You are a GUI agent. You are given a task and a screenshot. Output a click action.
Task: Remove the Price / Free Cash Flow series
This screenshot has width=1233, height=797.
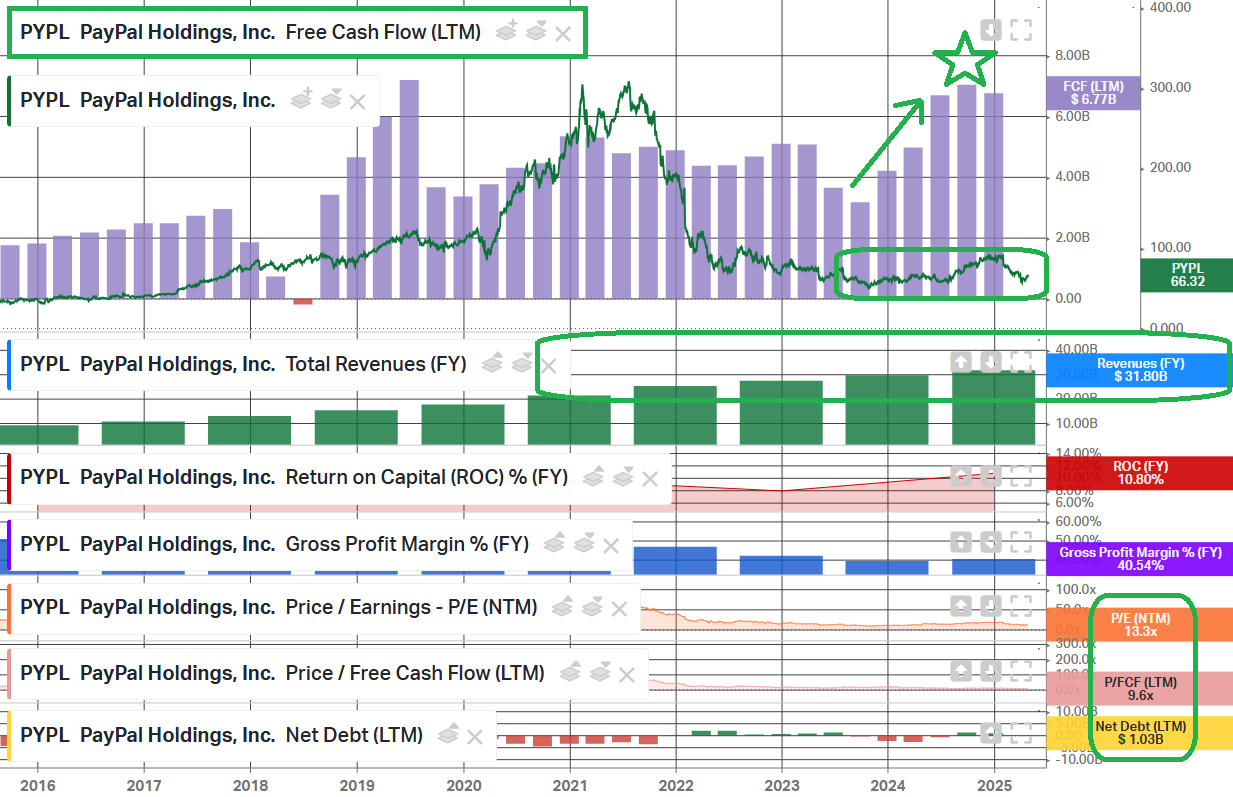coord(627,674)
